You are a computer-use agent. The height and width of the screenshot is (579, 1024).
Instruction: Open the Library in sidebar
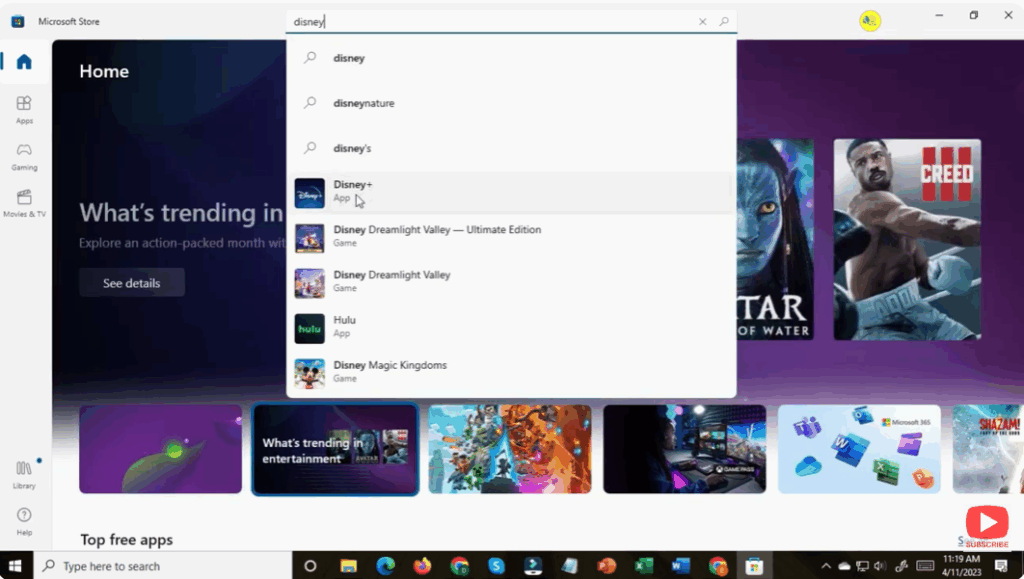tap(24, 475)
